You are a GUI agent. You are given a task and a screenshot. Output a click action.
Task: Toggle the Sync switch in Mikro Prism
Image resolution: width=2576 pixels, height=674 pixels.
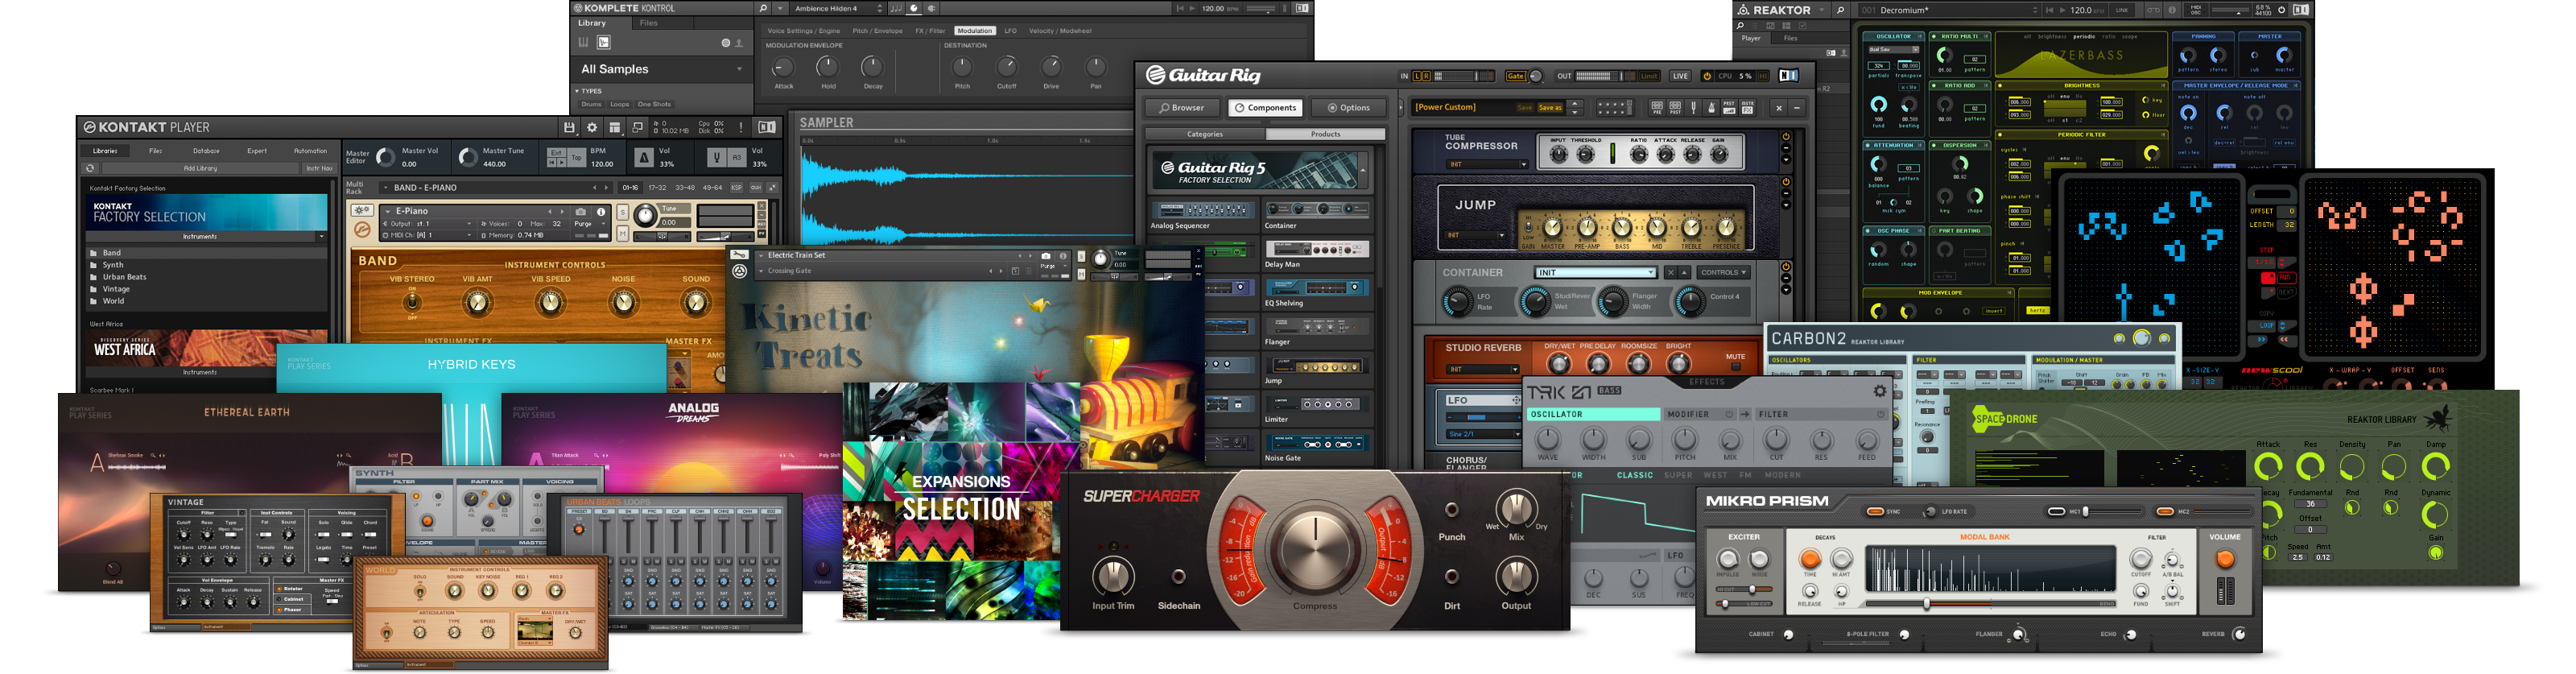click(x=1876, y=511)
